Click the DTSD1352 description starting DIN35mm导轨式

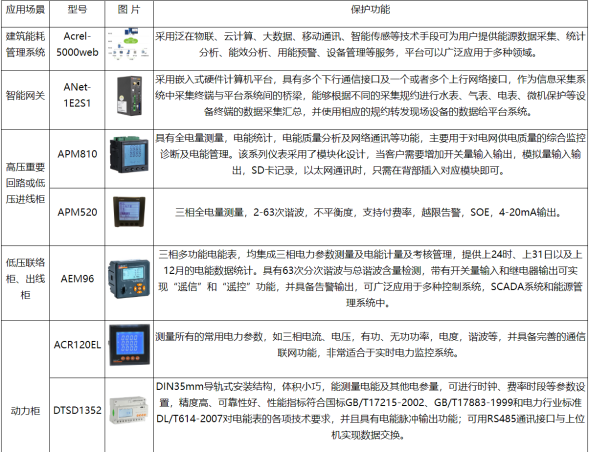click(370, 411)
